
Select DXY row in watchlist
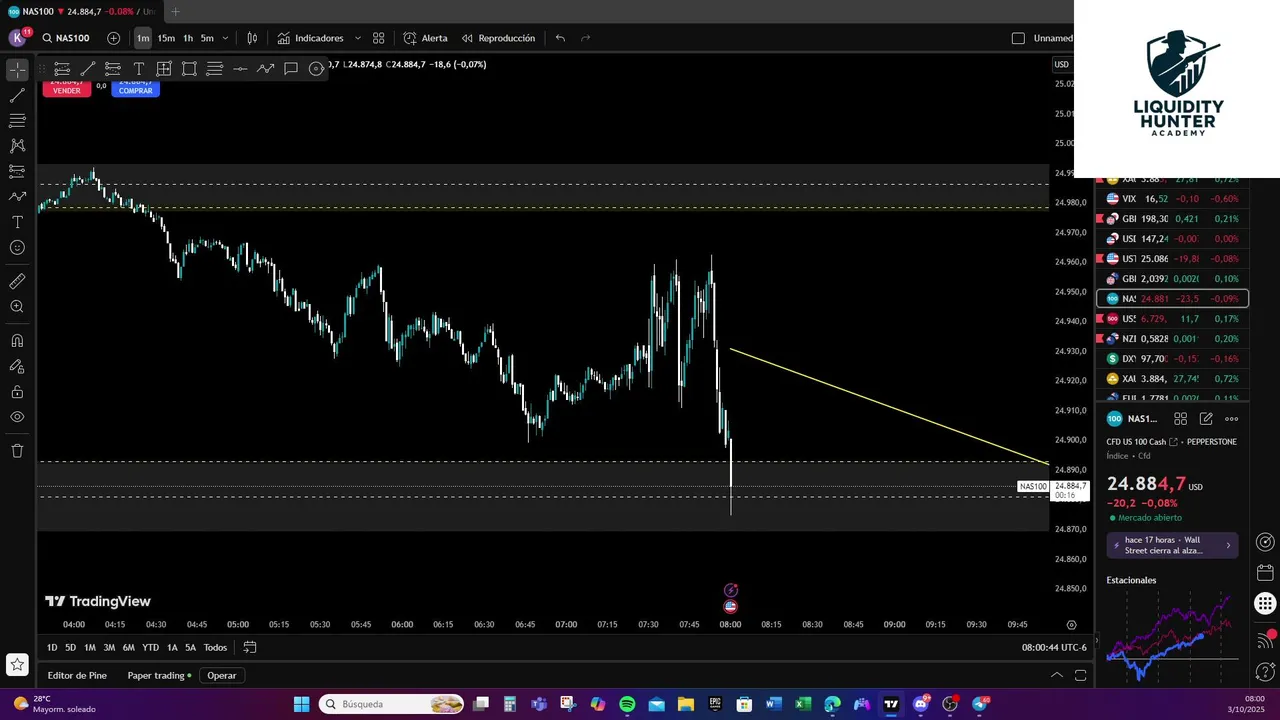[x=1172, y=359]
